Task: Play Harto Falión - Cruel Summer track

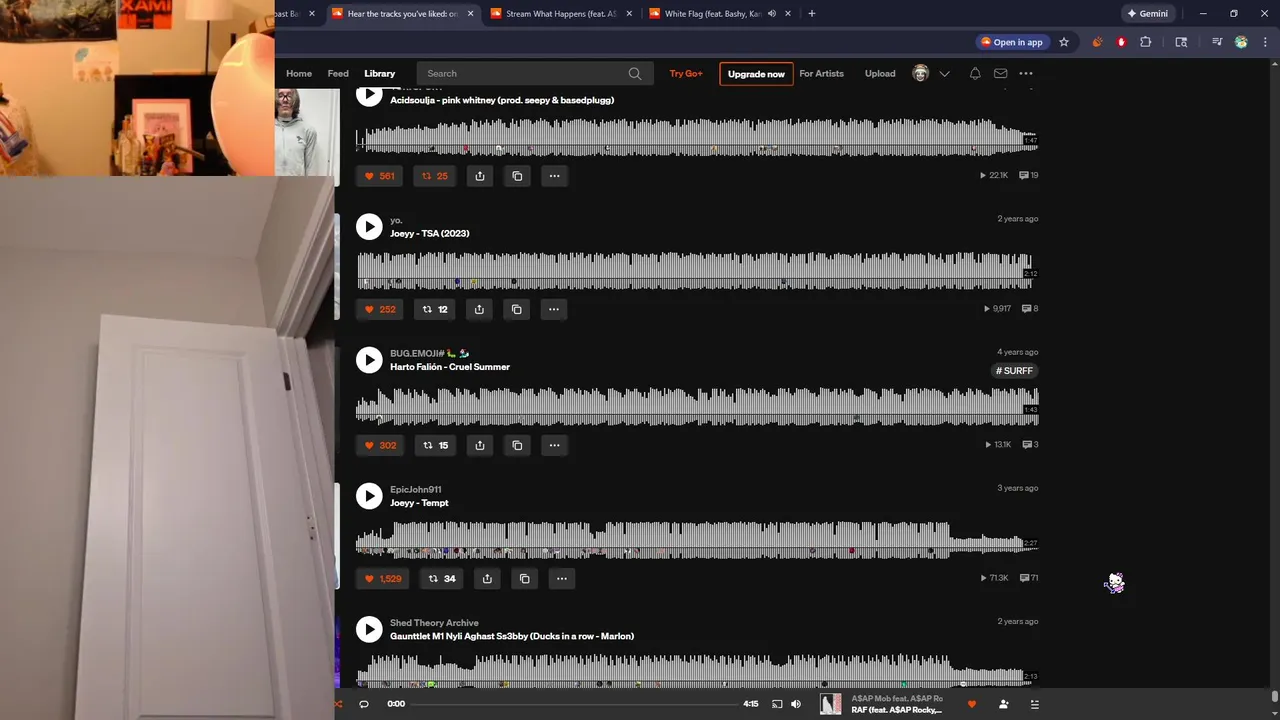Action: pos(369,360)
